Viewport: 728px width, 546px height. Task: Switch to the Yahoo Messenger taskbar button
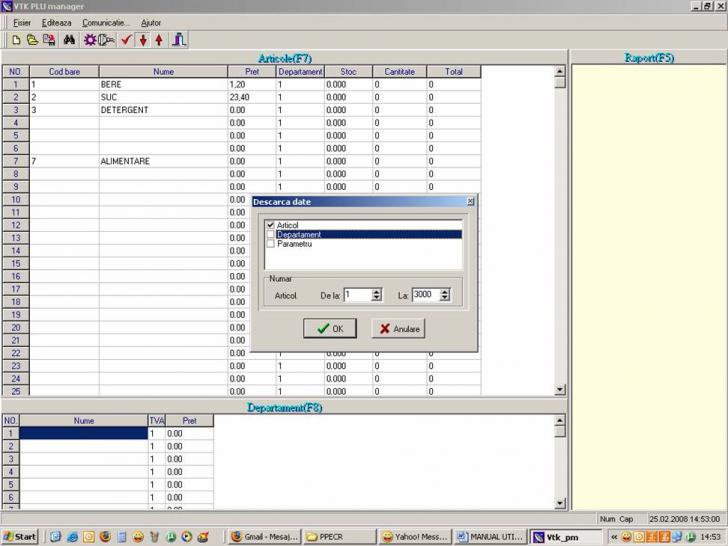click(414, 537)
